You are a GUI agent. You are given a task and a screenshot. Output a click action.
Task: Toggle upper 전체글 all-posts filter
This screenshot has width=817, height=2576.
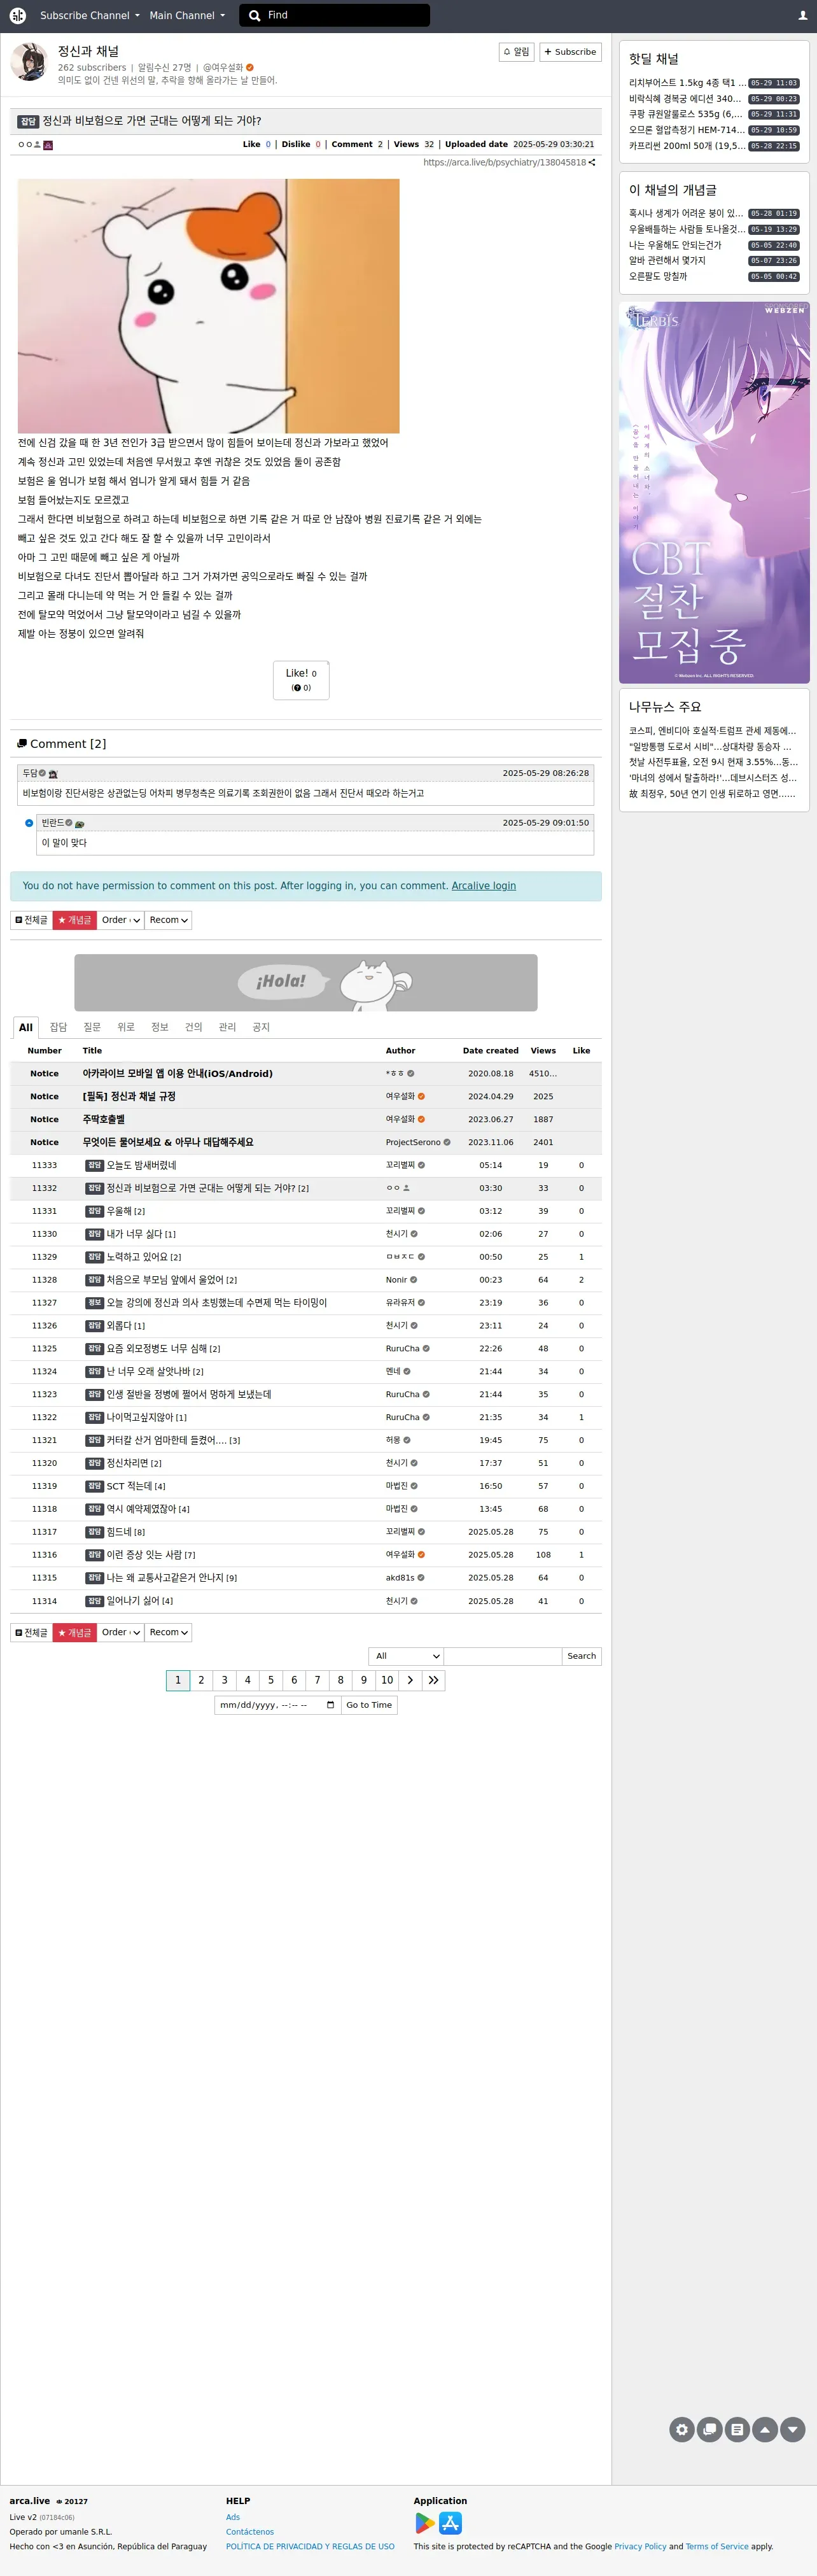(x=31, y=920)
